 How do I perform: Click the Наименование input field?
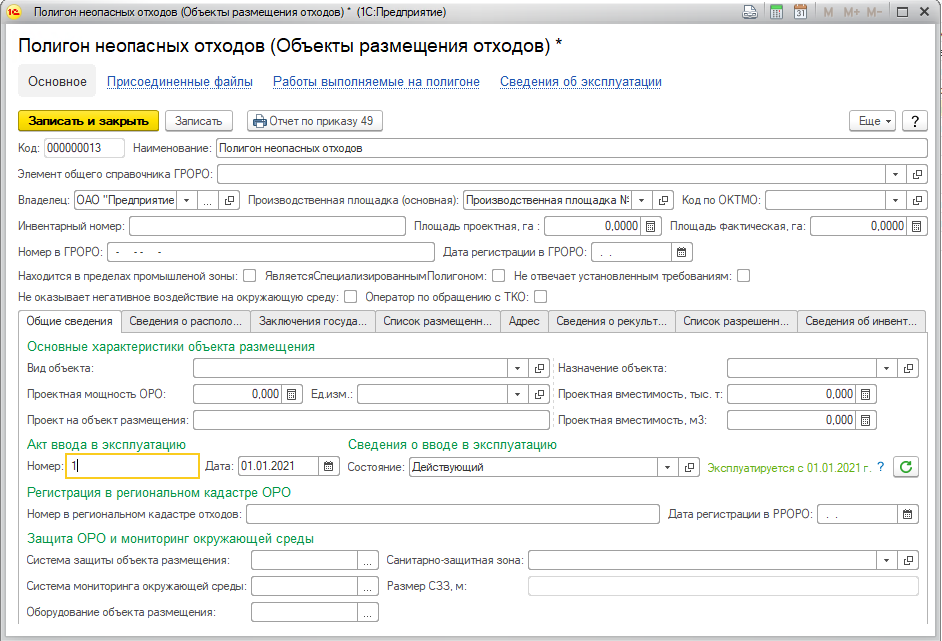pos(571,148)
